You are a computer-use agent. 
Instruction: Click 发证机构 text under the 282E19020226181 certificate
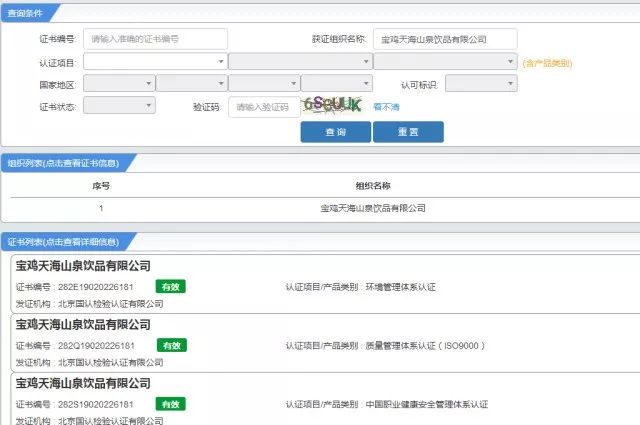coord(89,304)
